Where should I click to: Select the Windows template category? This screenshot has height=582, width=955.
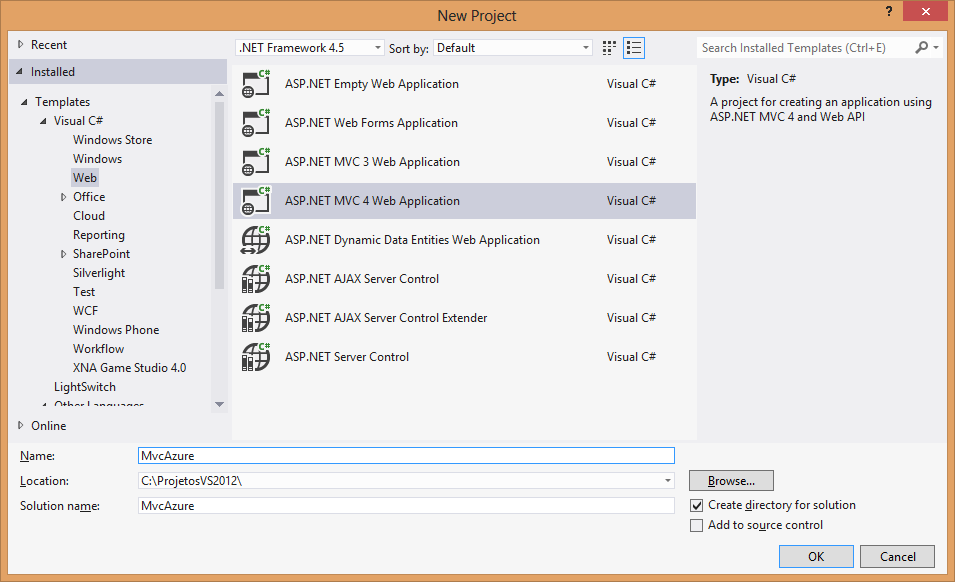tap(97, 159)
